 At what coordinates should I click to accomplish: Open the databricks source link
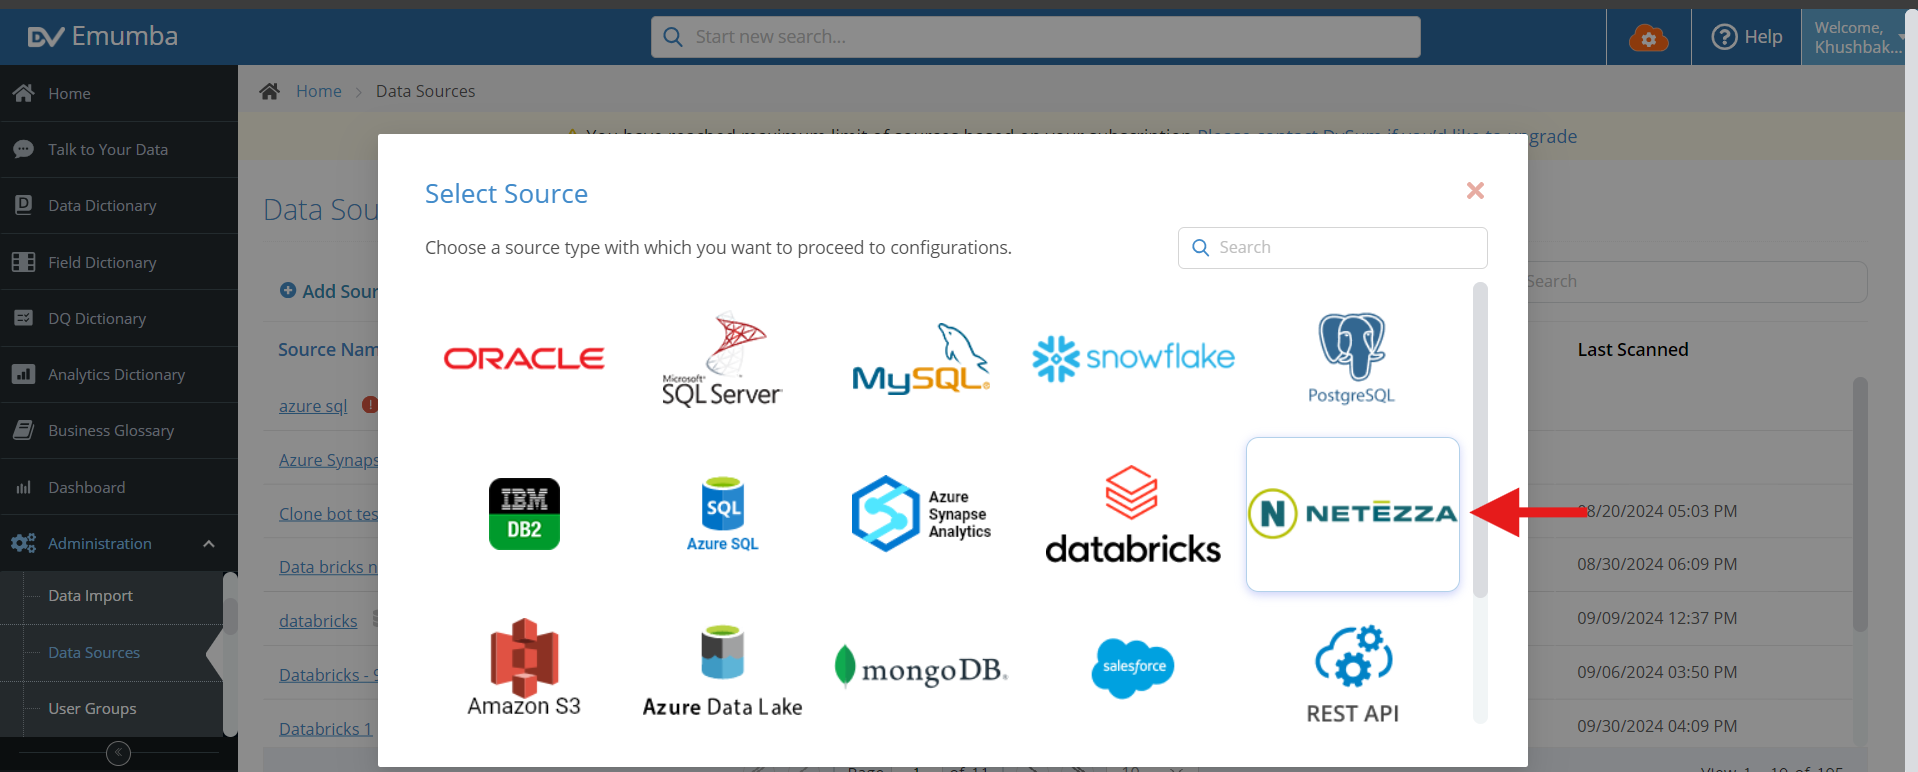[x=318, y=621]
